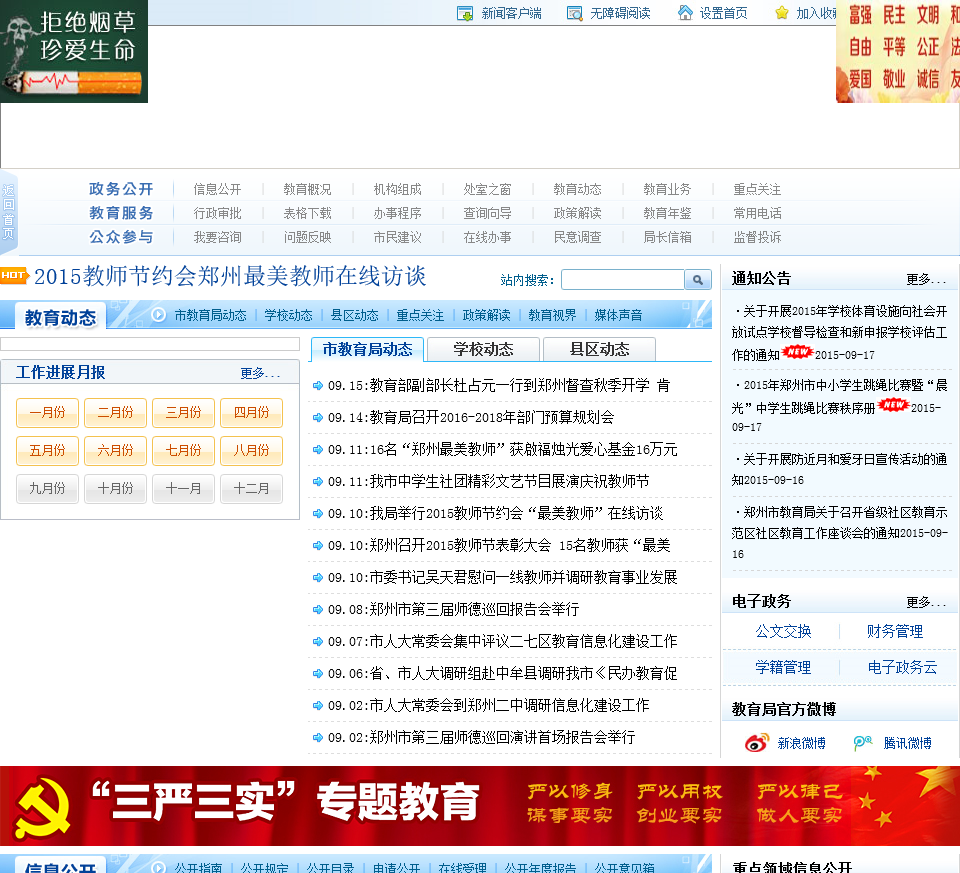Viewport: 960px width, 873px height.
Task: Click 公开指南 in the 信息公开 bar
Action: point(198,867)
